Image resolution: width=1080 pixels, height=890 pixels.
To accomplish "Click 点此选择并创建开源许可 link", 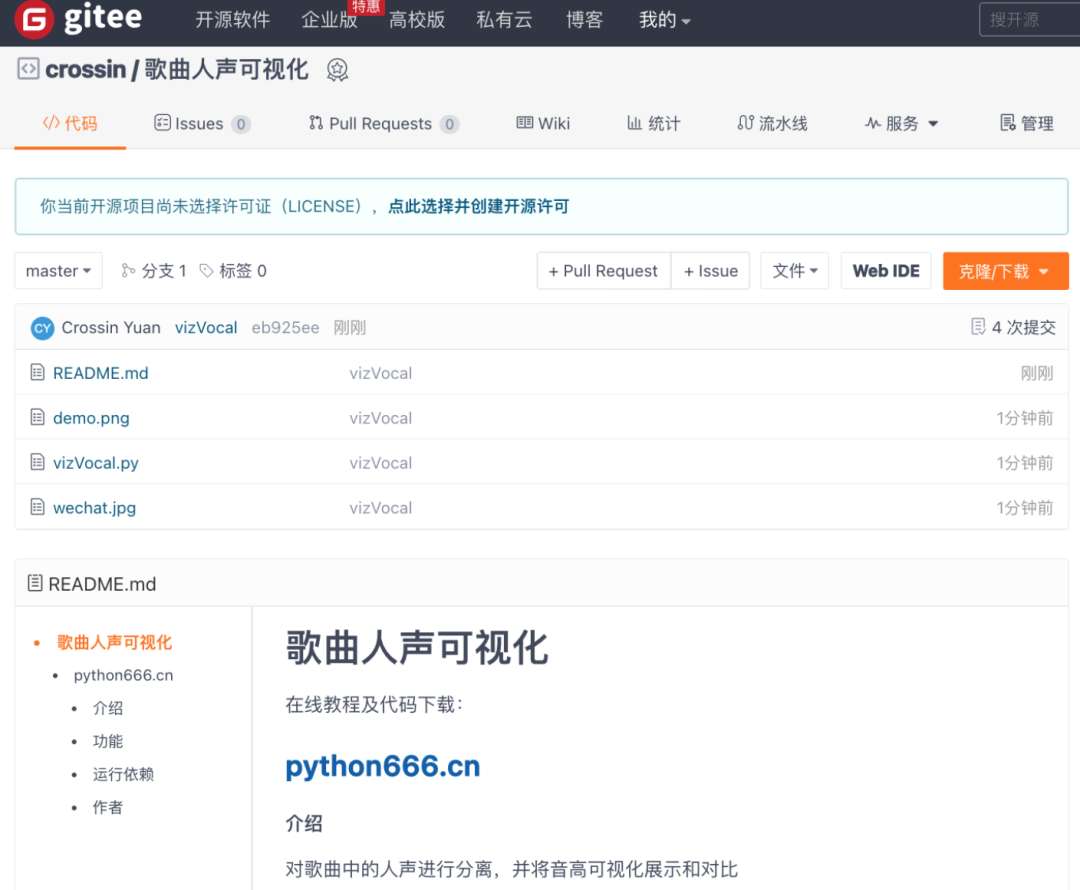I will (479, 206).
